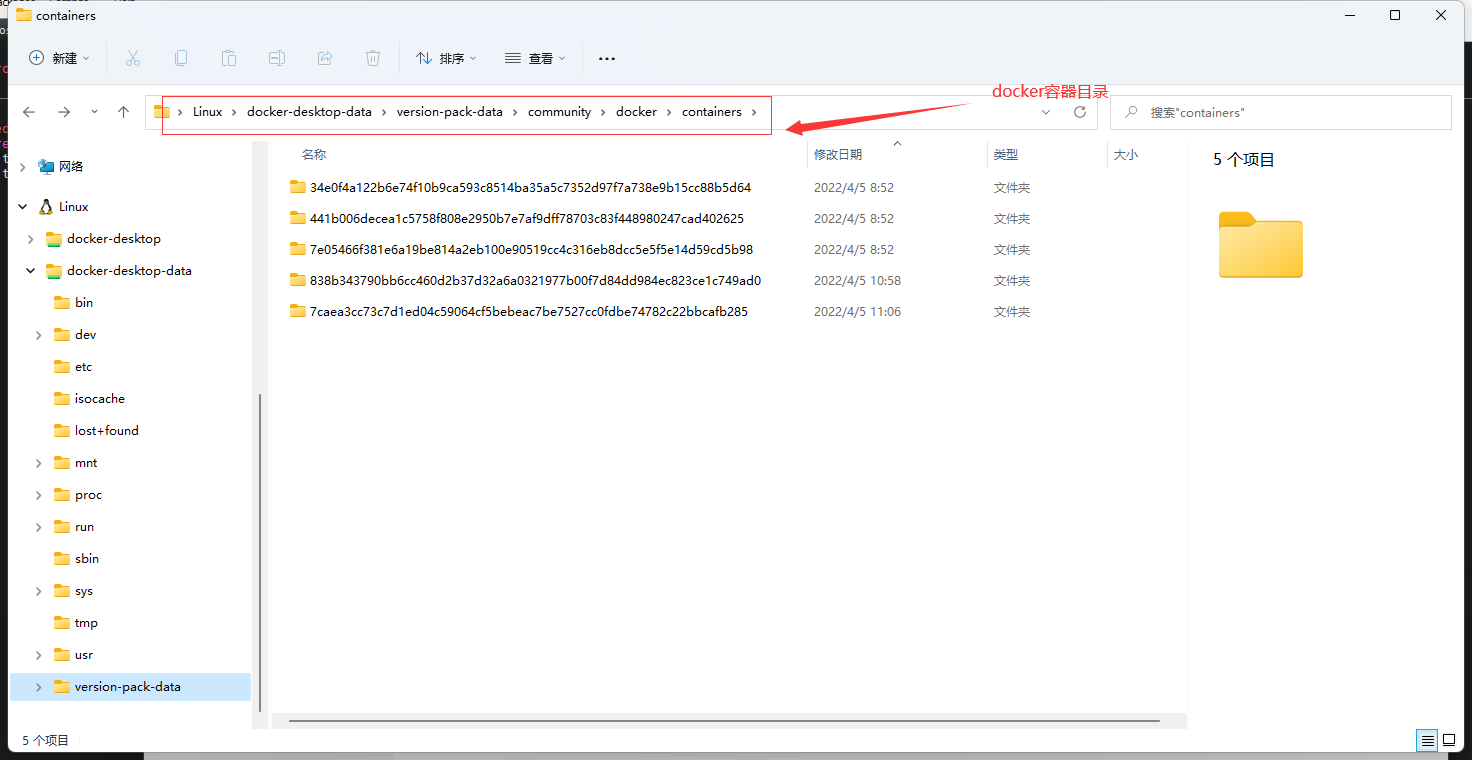This screenshot has width=1472, height=760.
Task: Expand the mnt folder in sidebar
Action: click(39, 463)
